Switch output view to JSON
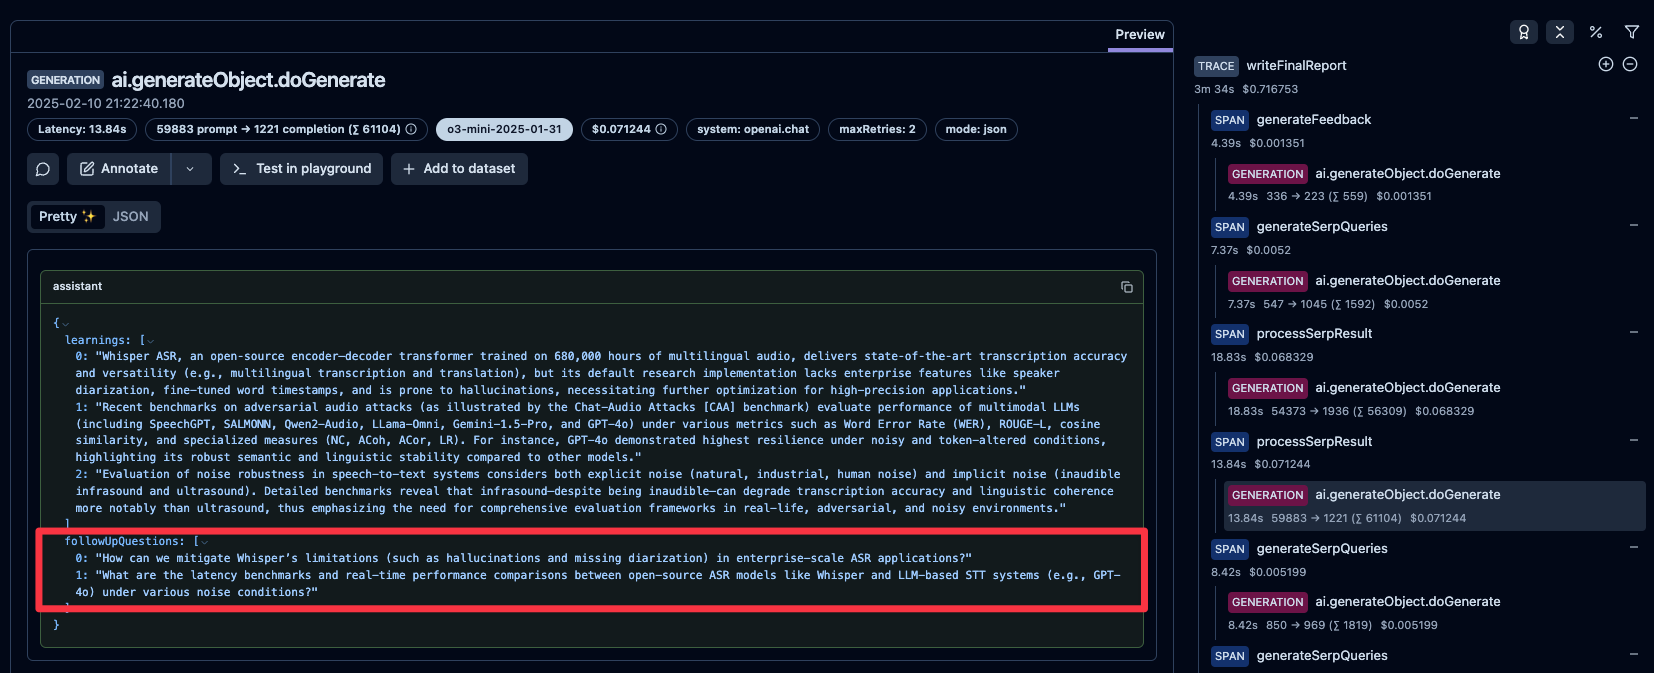The height and width of the screenshot is (673, 1654). pyautogui.click(x=130, y=217)
